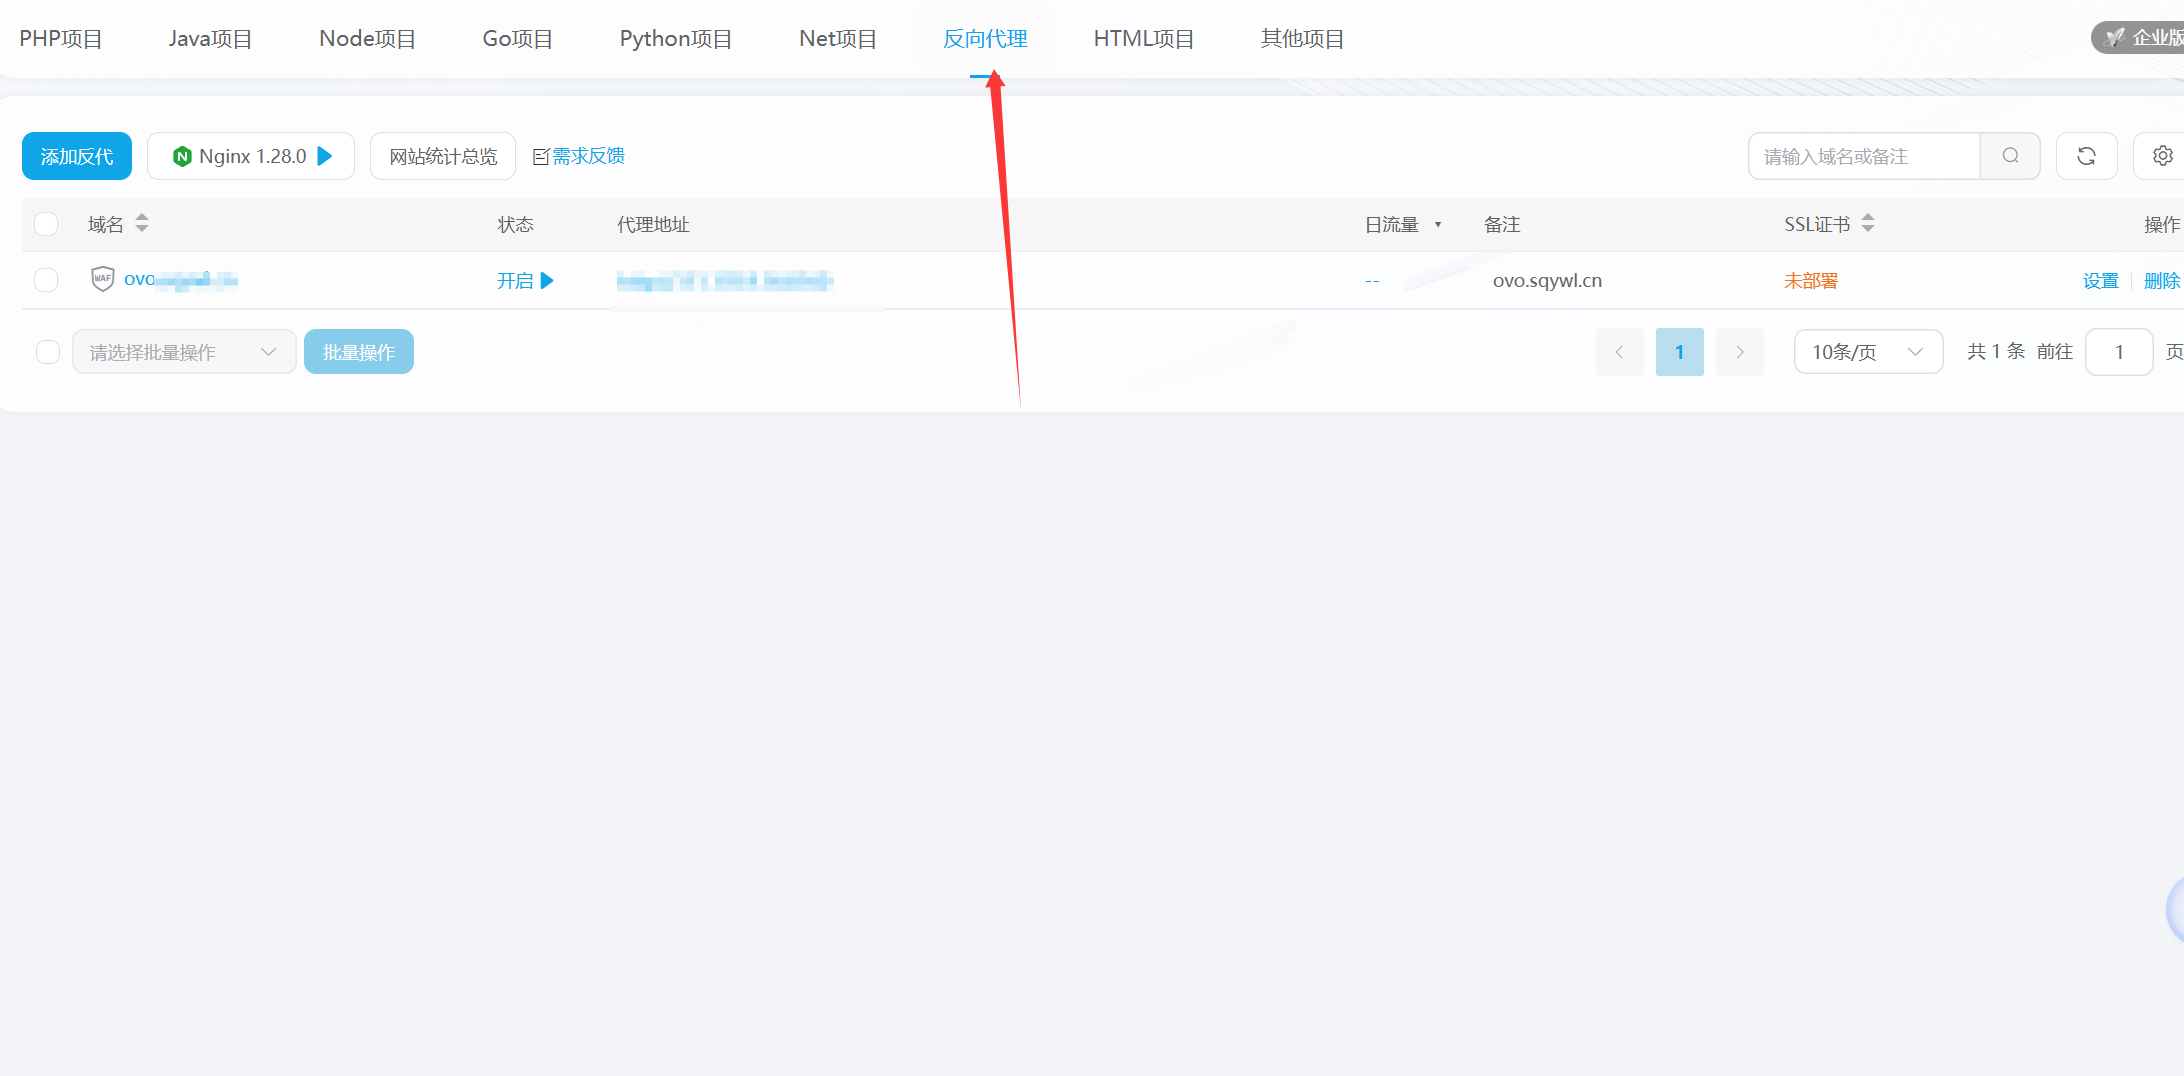Toggle the select-all checkbox in header
This screenshot has width=2184, height=1076.
46,224
